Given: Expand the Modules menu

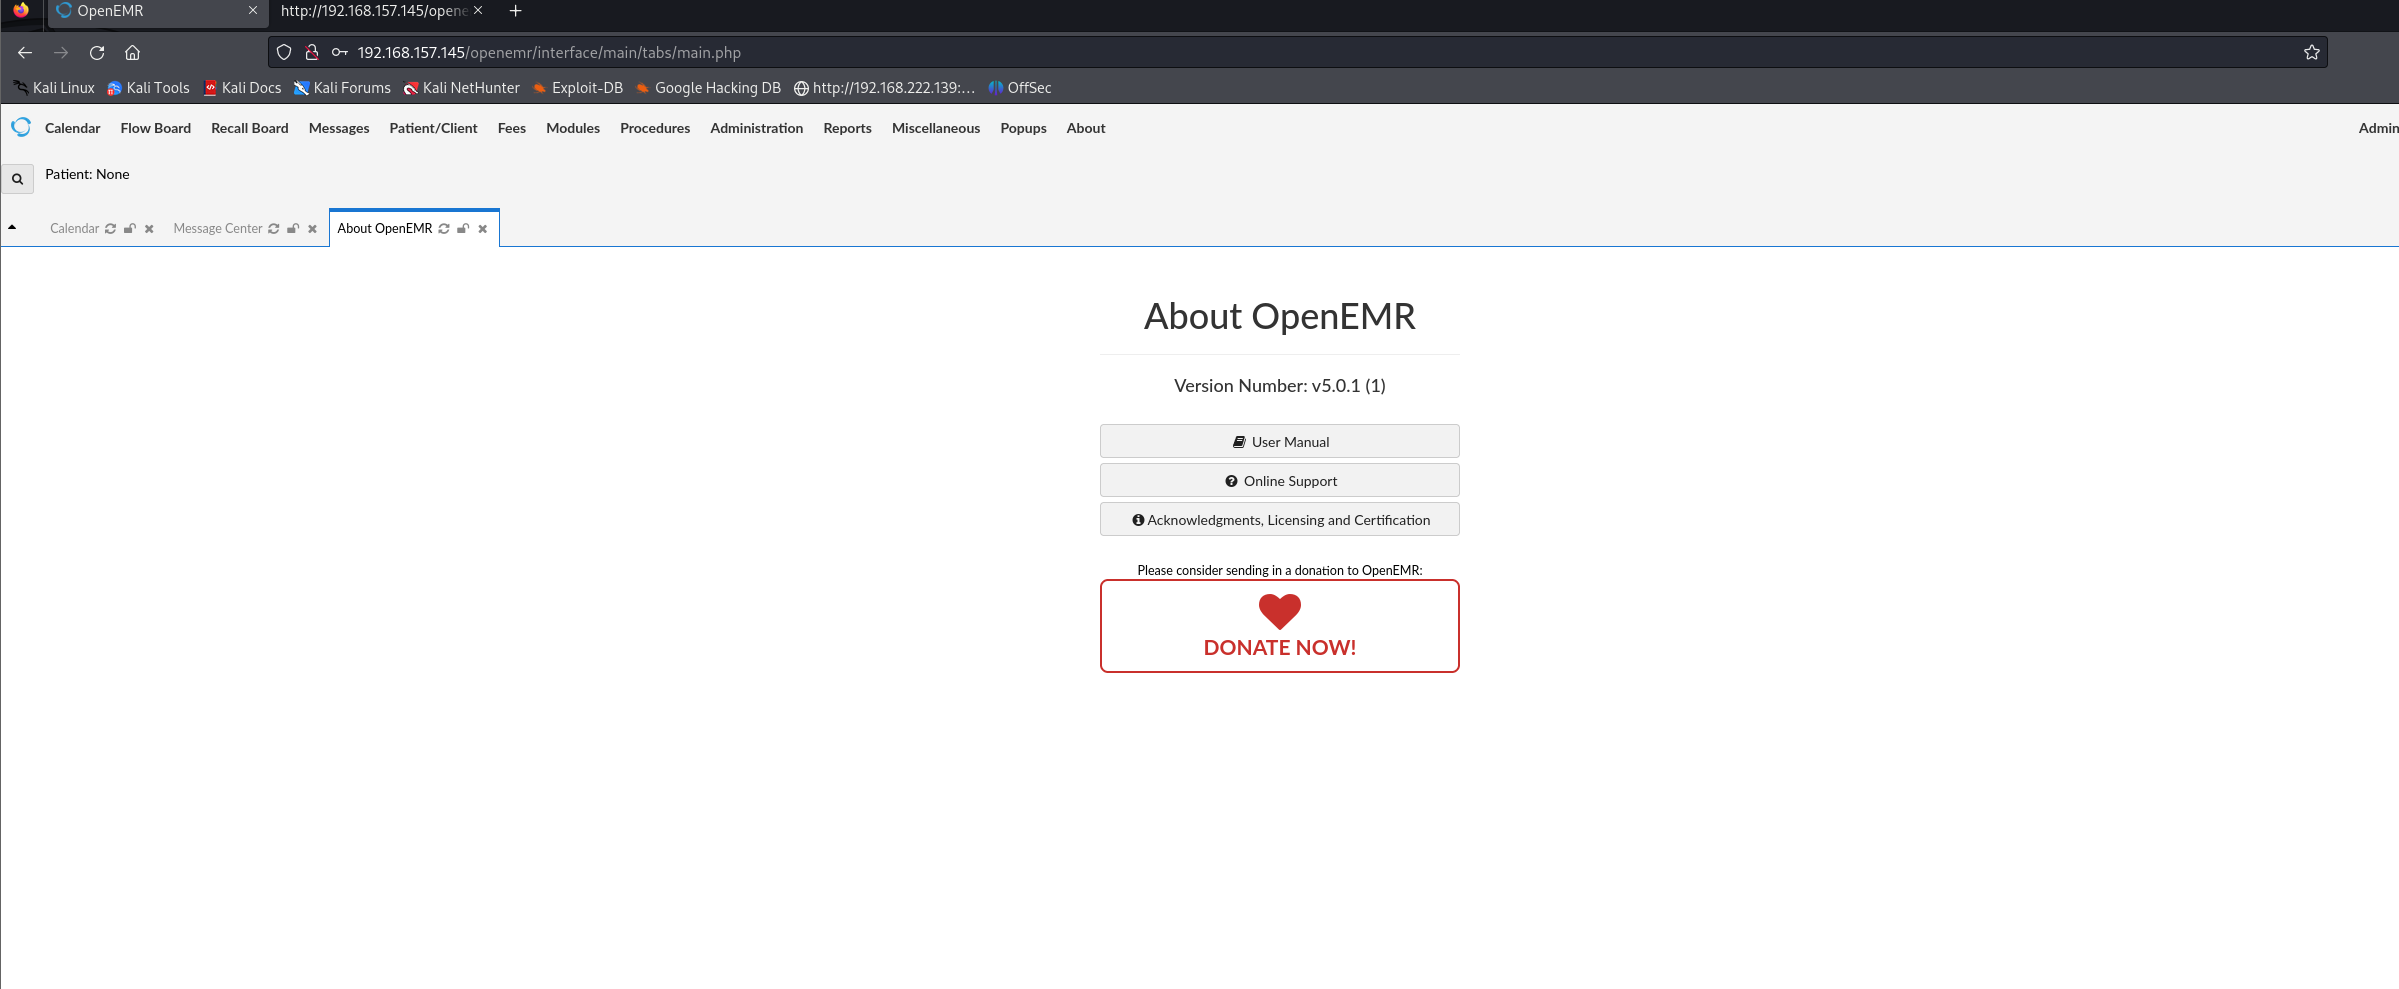Looking at the screenshot, I should pyautogui.click(x=572, y=128).
